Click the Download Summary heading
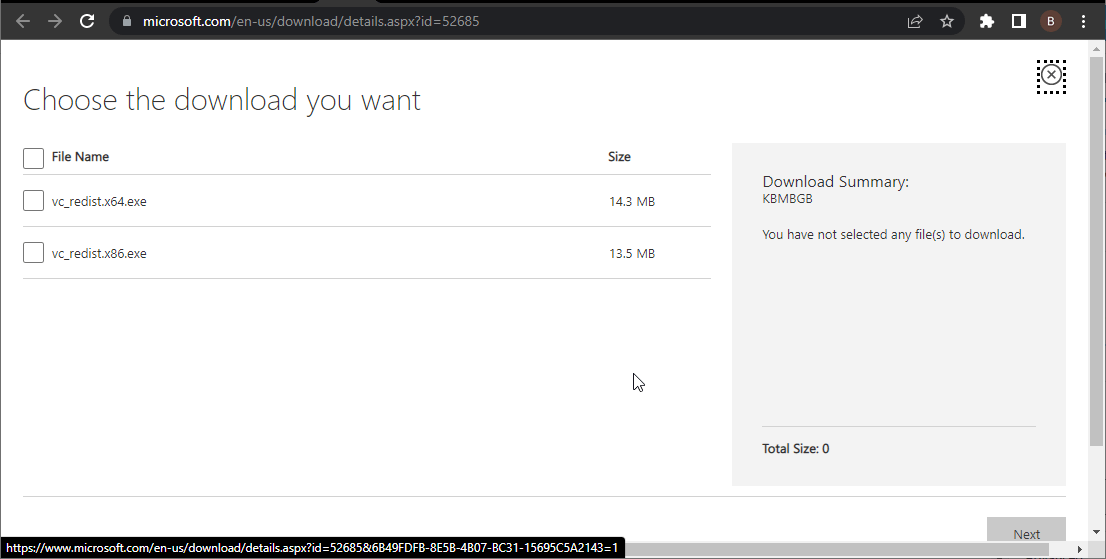 [835, 182]
